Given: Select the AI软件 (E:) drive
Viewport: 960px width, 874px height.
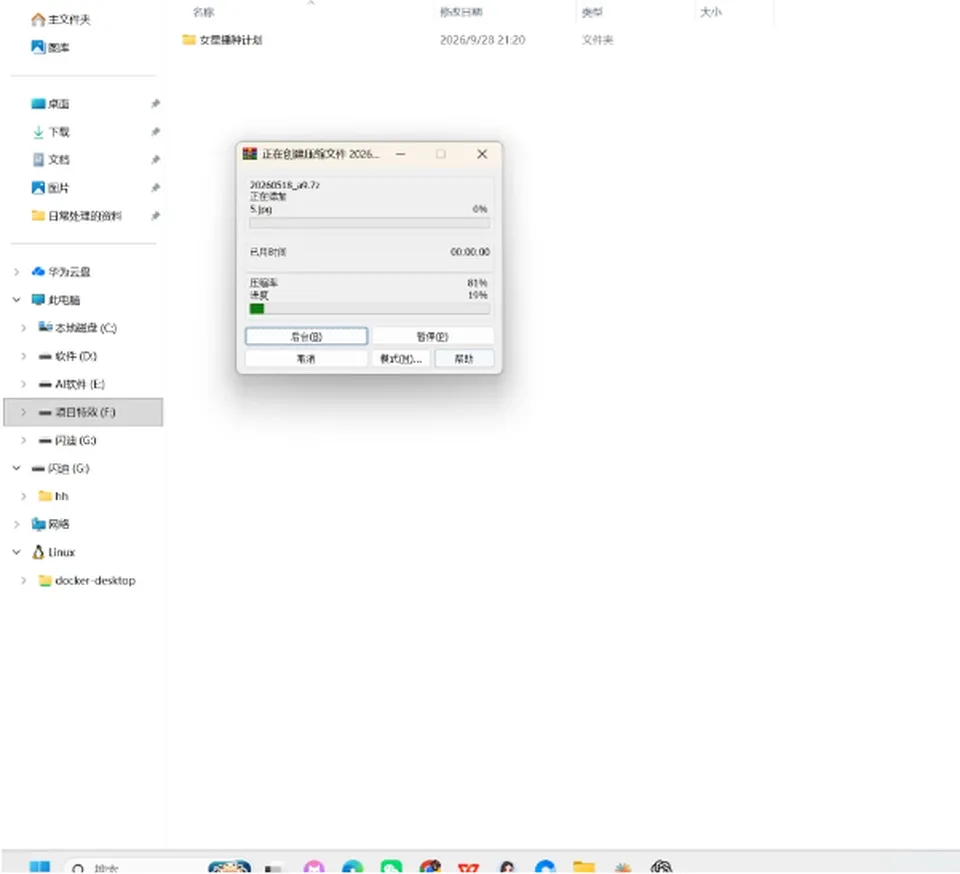Looking at the screenshot, I should (x=72, y=384).
